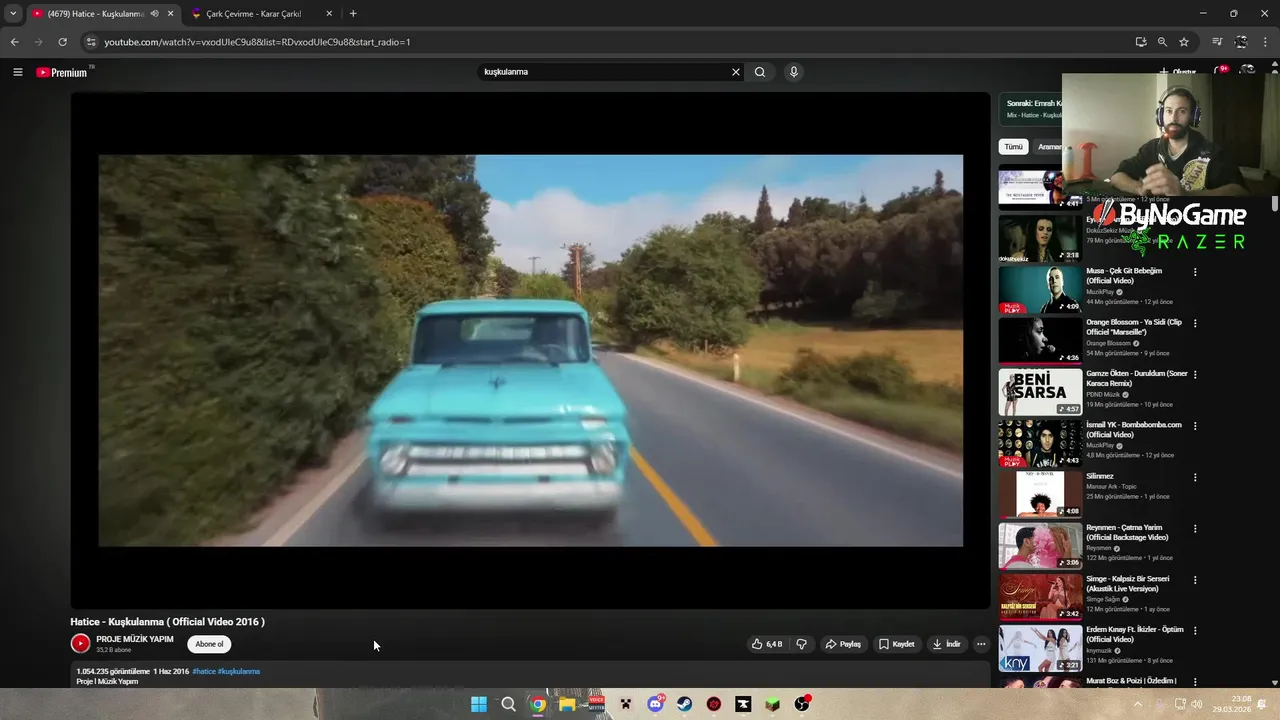
Task: Open Steam from the taskbar
Action: 685,704
